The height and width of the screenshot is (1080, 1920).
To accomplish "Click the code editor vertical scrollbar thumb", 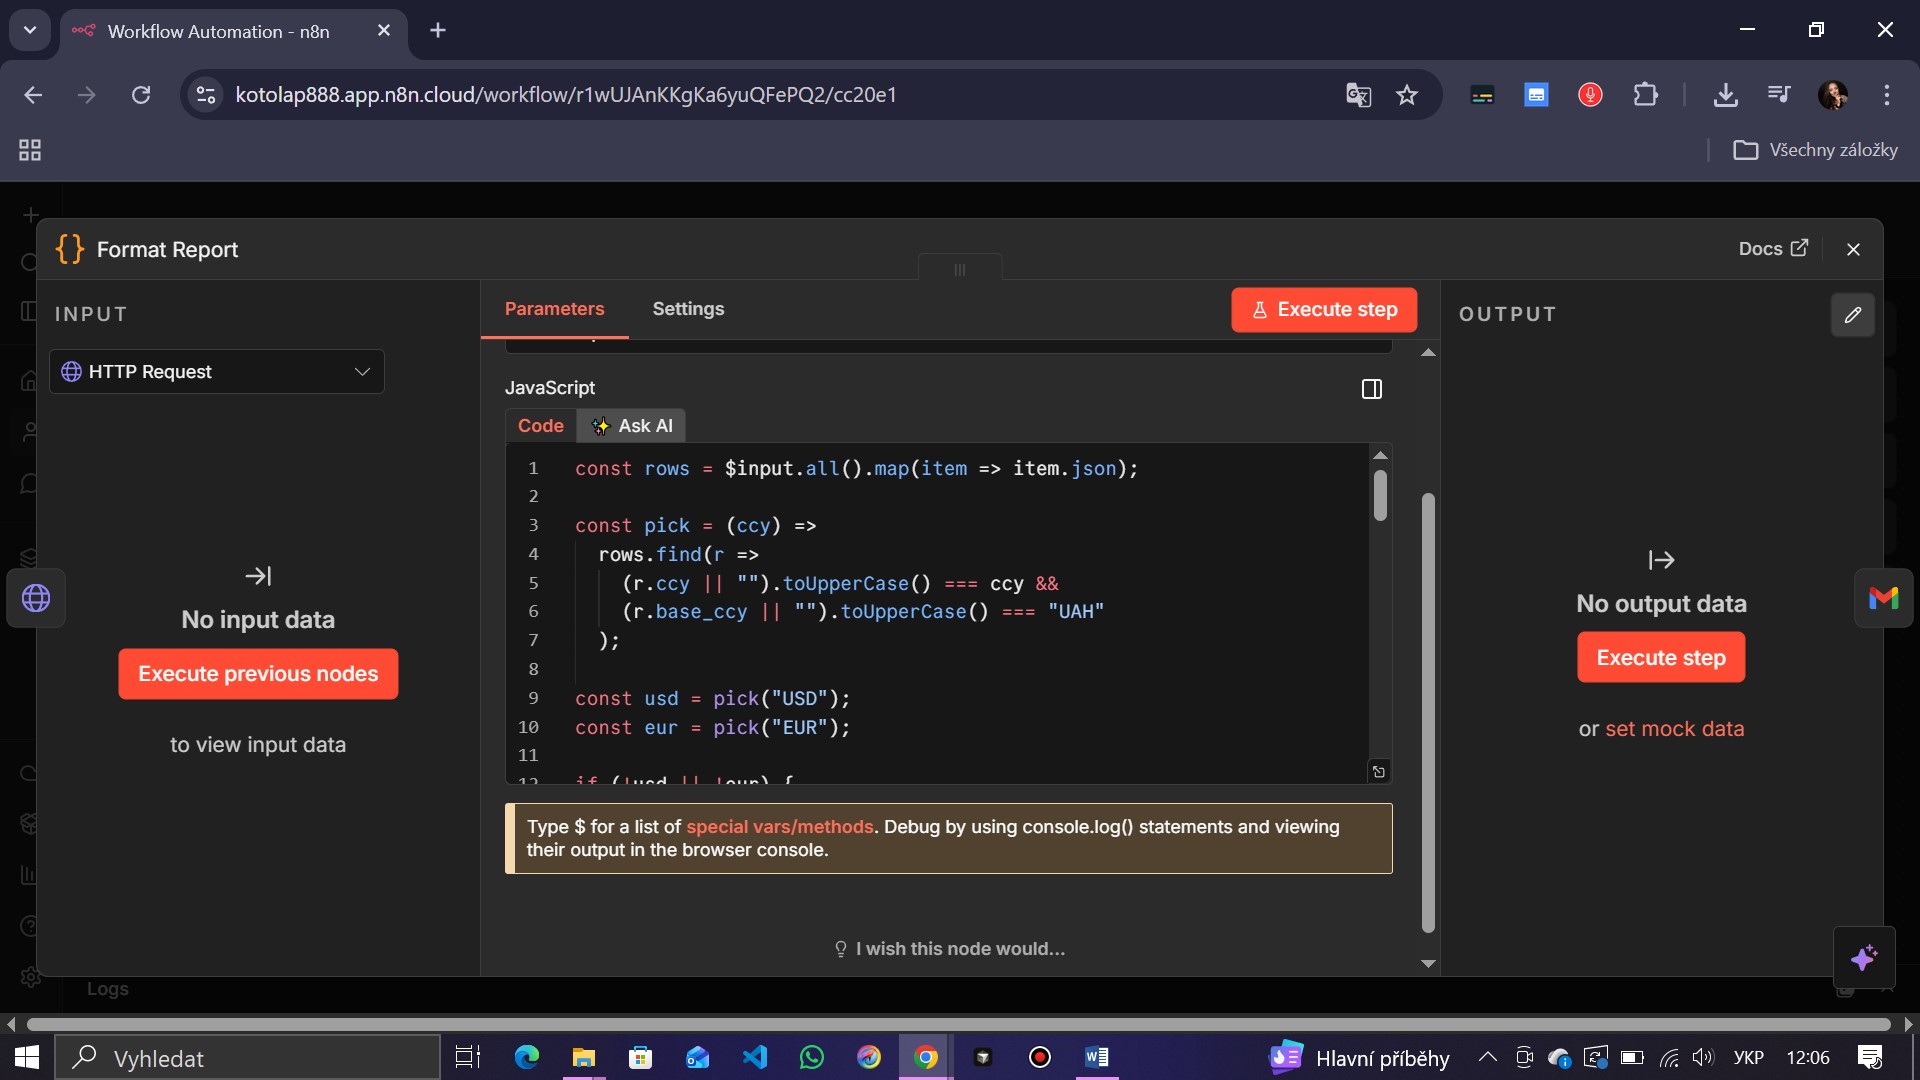I will (1380, 495).
